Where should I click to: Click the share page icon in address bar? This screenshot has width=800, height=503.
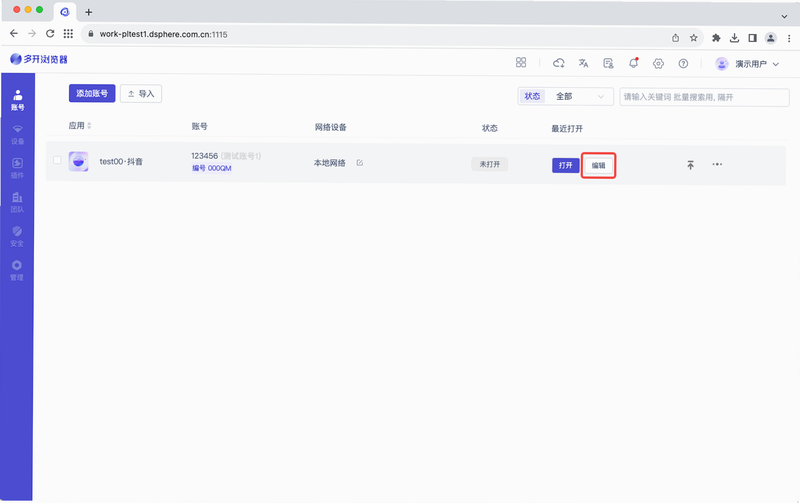[676, 38]
